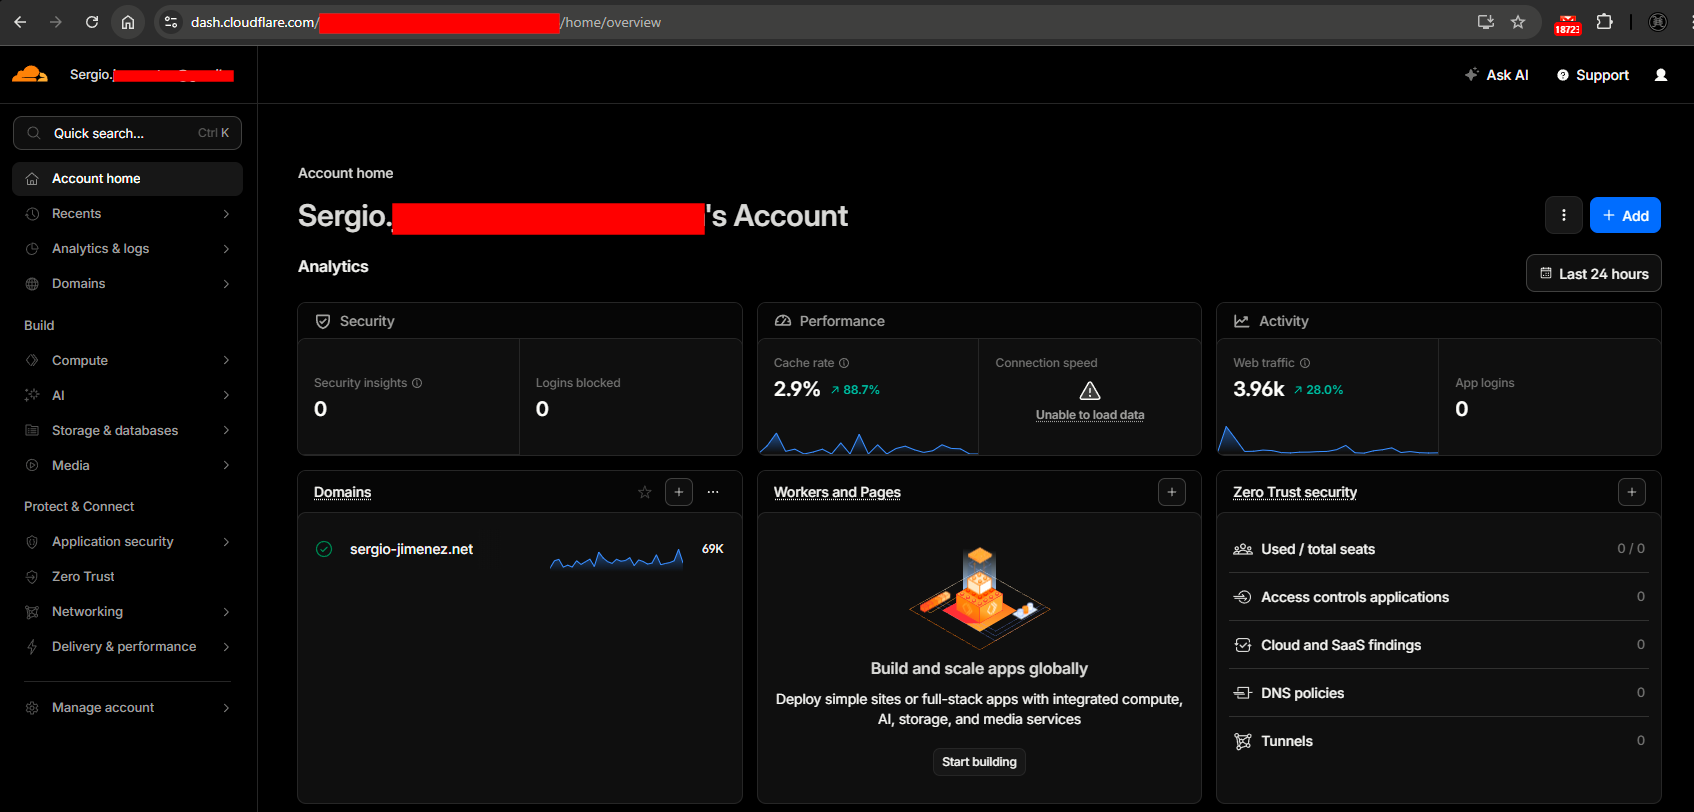Click Unable to load data link

tap(1090, 415)
